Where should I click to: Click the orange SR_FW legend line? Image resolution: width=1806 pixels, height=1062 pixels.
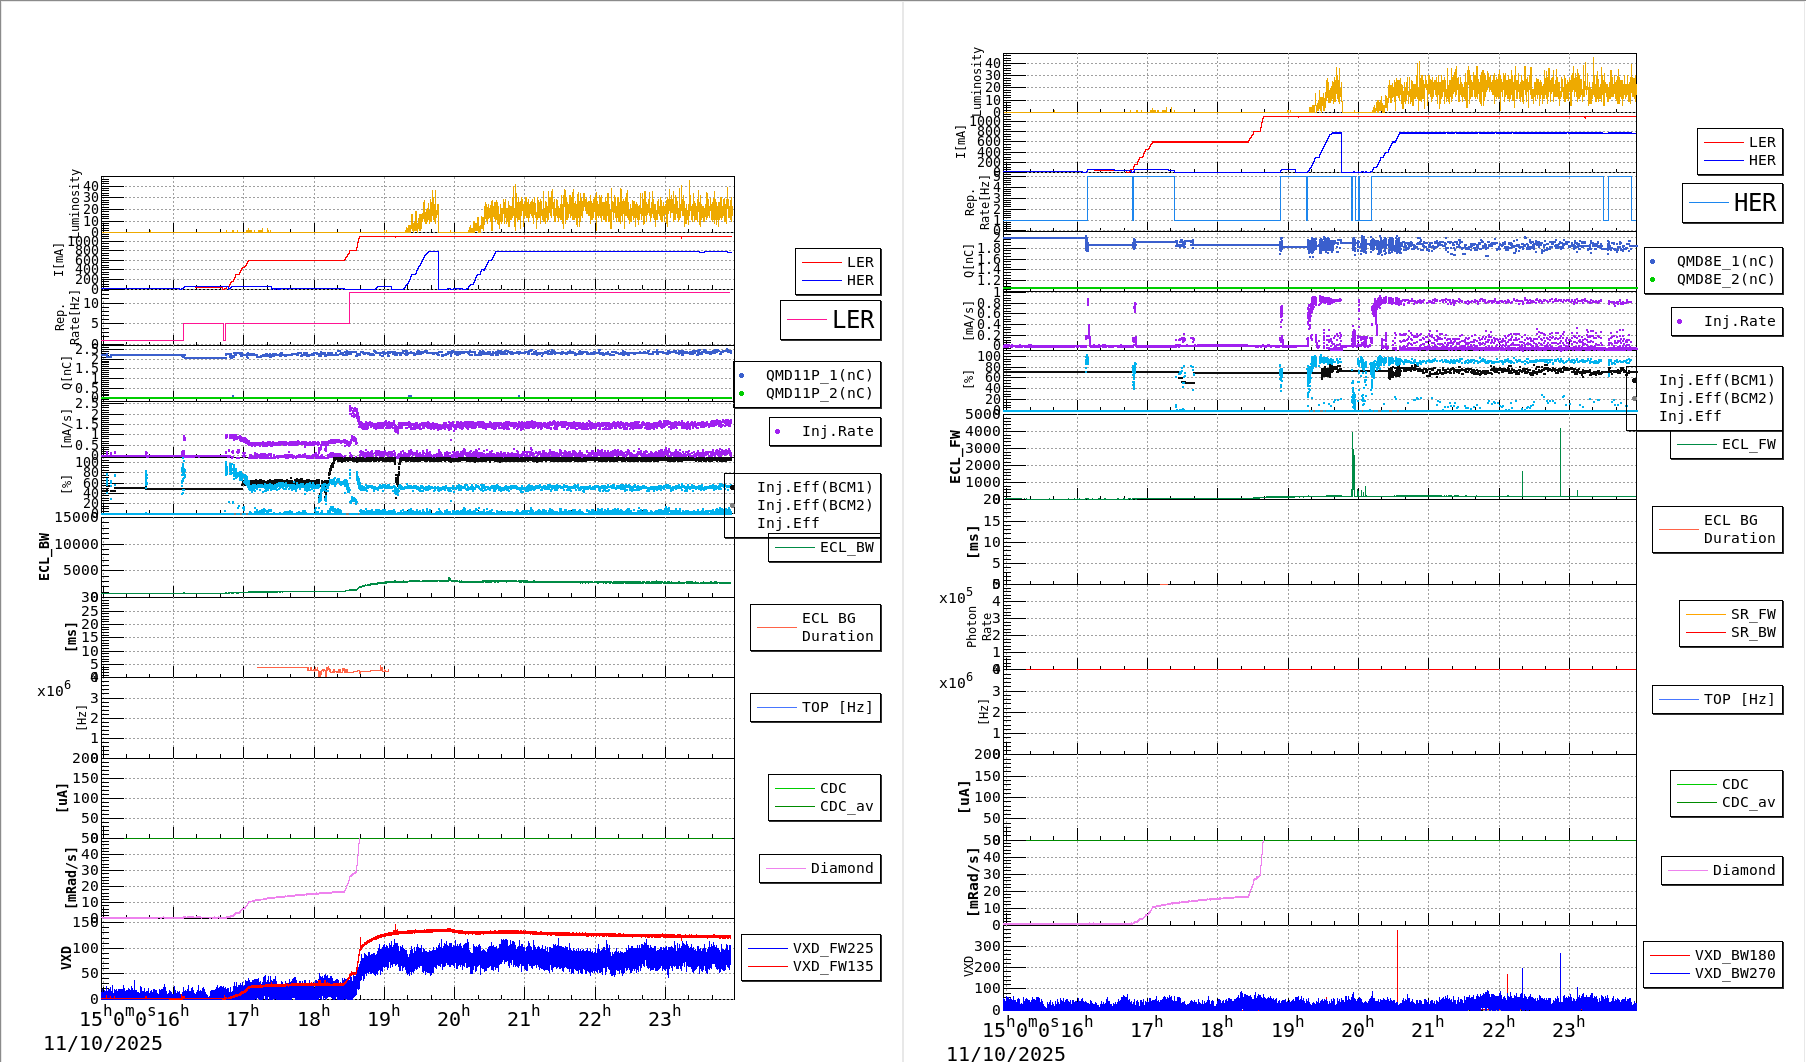1705,614
